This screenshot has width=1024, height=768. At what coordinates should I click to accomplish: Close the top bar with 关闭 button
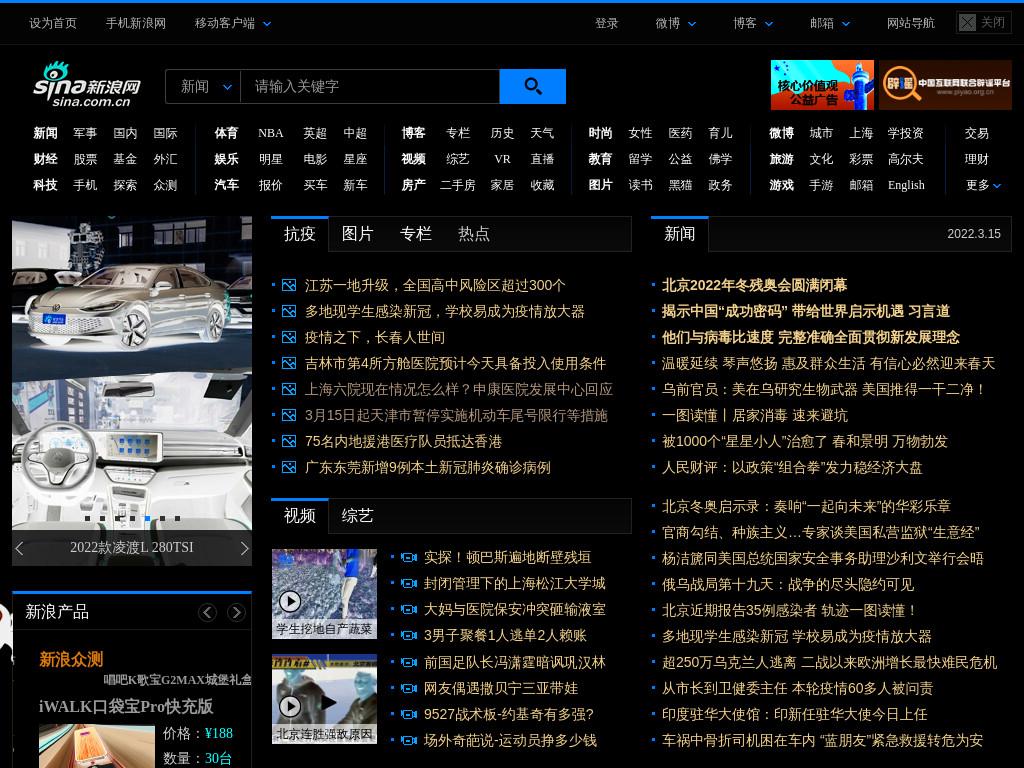pos(983,23)
